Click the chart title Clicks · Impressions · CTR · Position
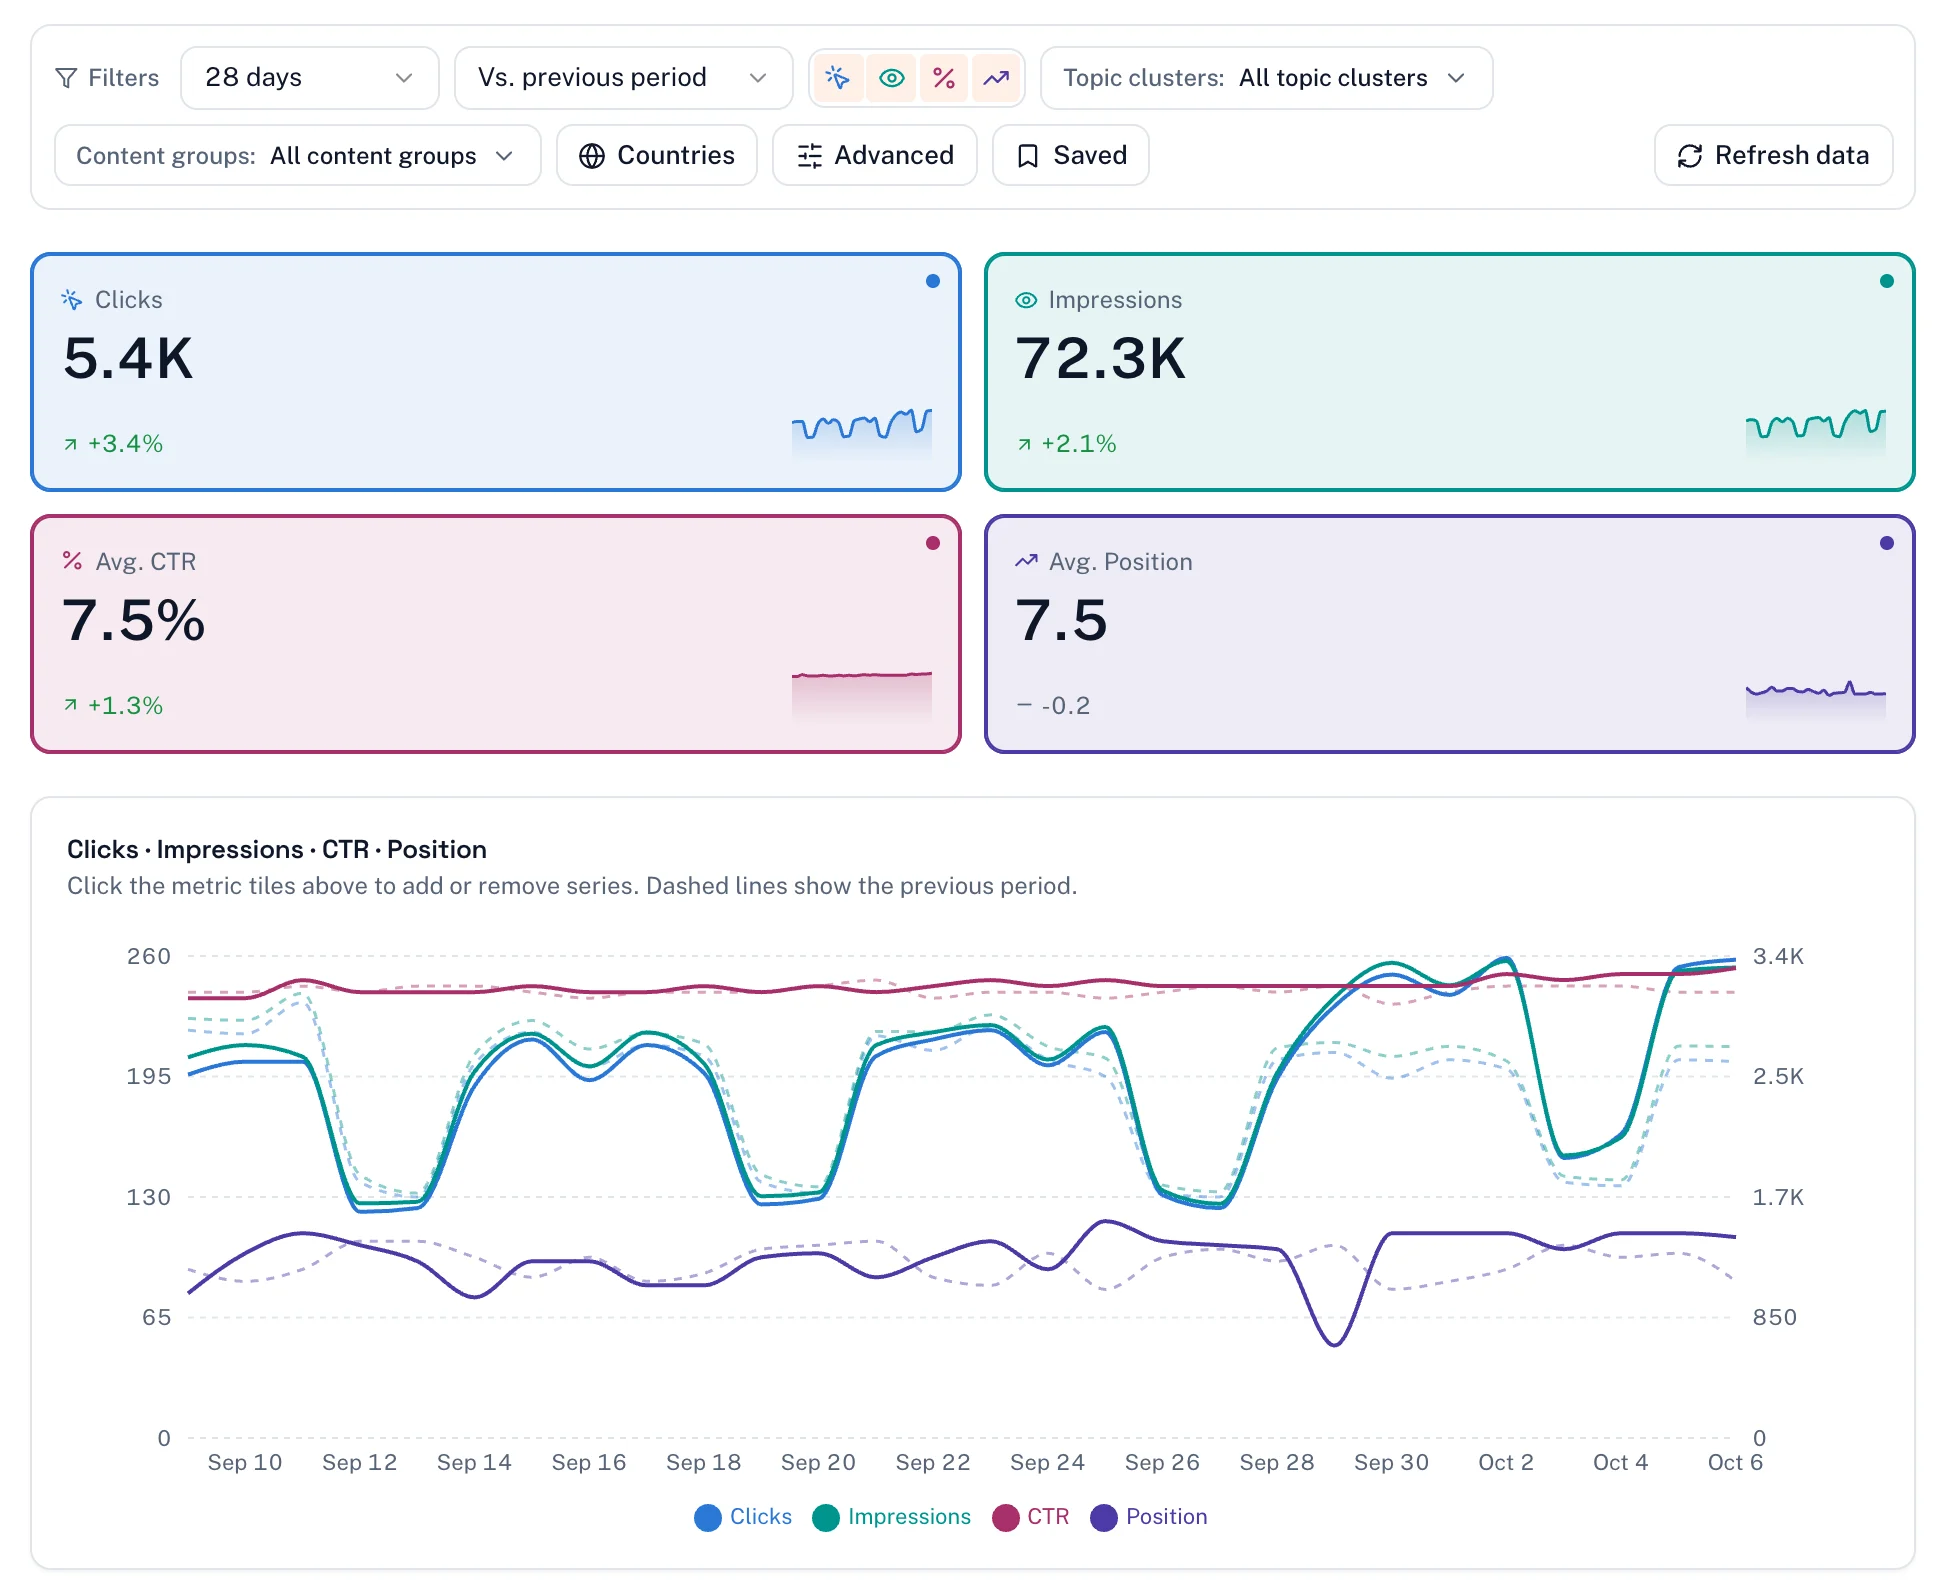The width and height of the screenshot is (1948, 1596). 277,849
